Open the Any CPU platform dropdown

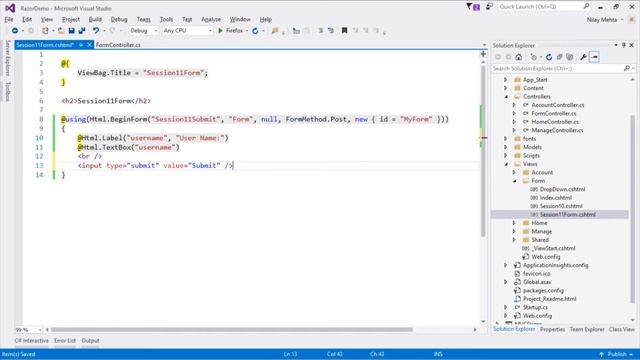pos(188,31)
